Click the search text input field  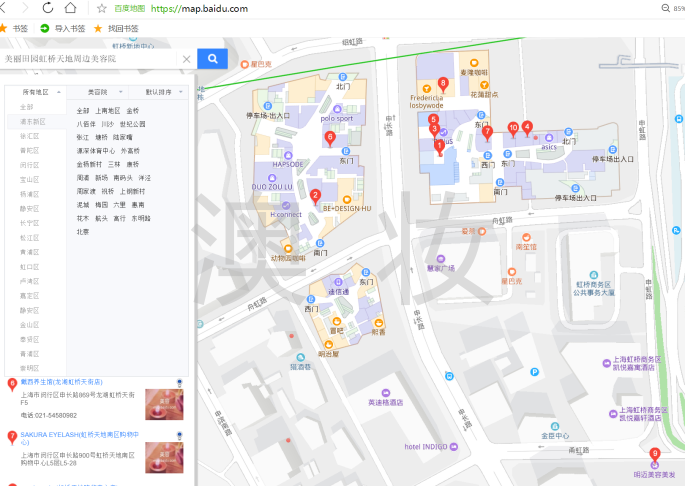coord(90,59)
